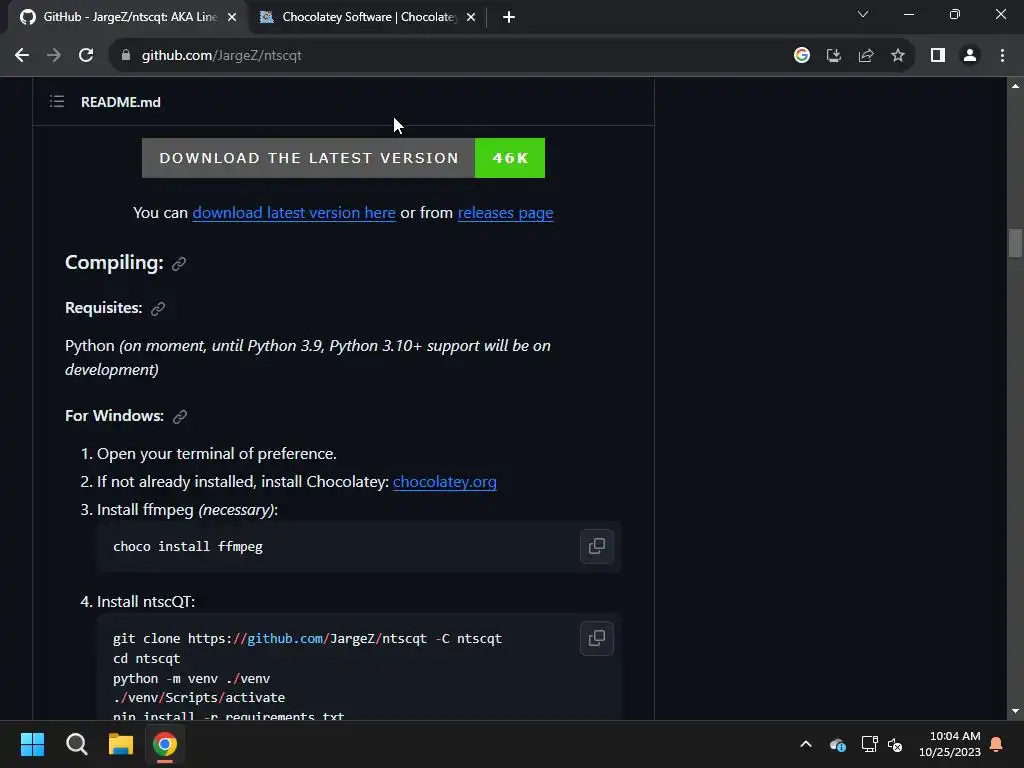Share this page icon
This screenshot has height=768, width=1024.
coord(866,56)
